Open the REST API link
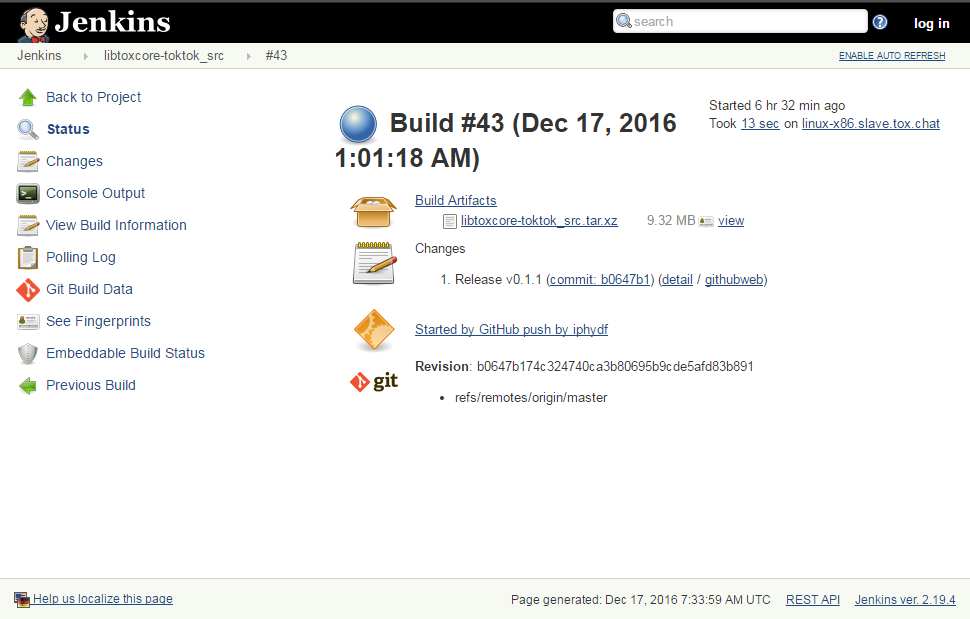This screenshot has height=619, width=970. pyautogui.click(x=812, y=600)
